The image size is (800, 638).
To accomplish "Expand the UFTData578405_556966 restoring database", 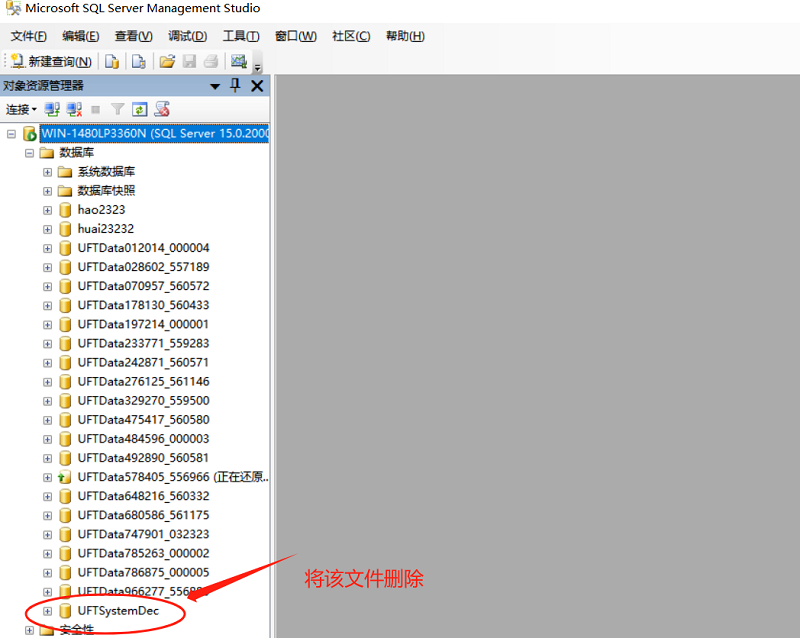I will click(x=47, y=478).
